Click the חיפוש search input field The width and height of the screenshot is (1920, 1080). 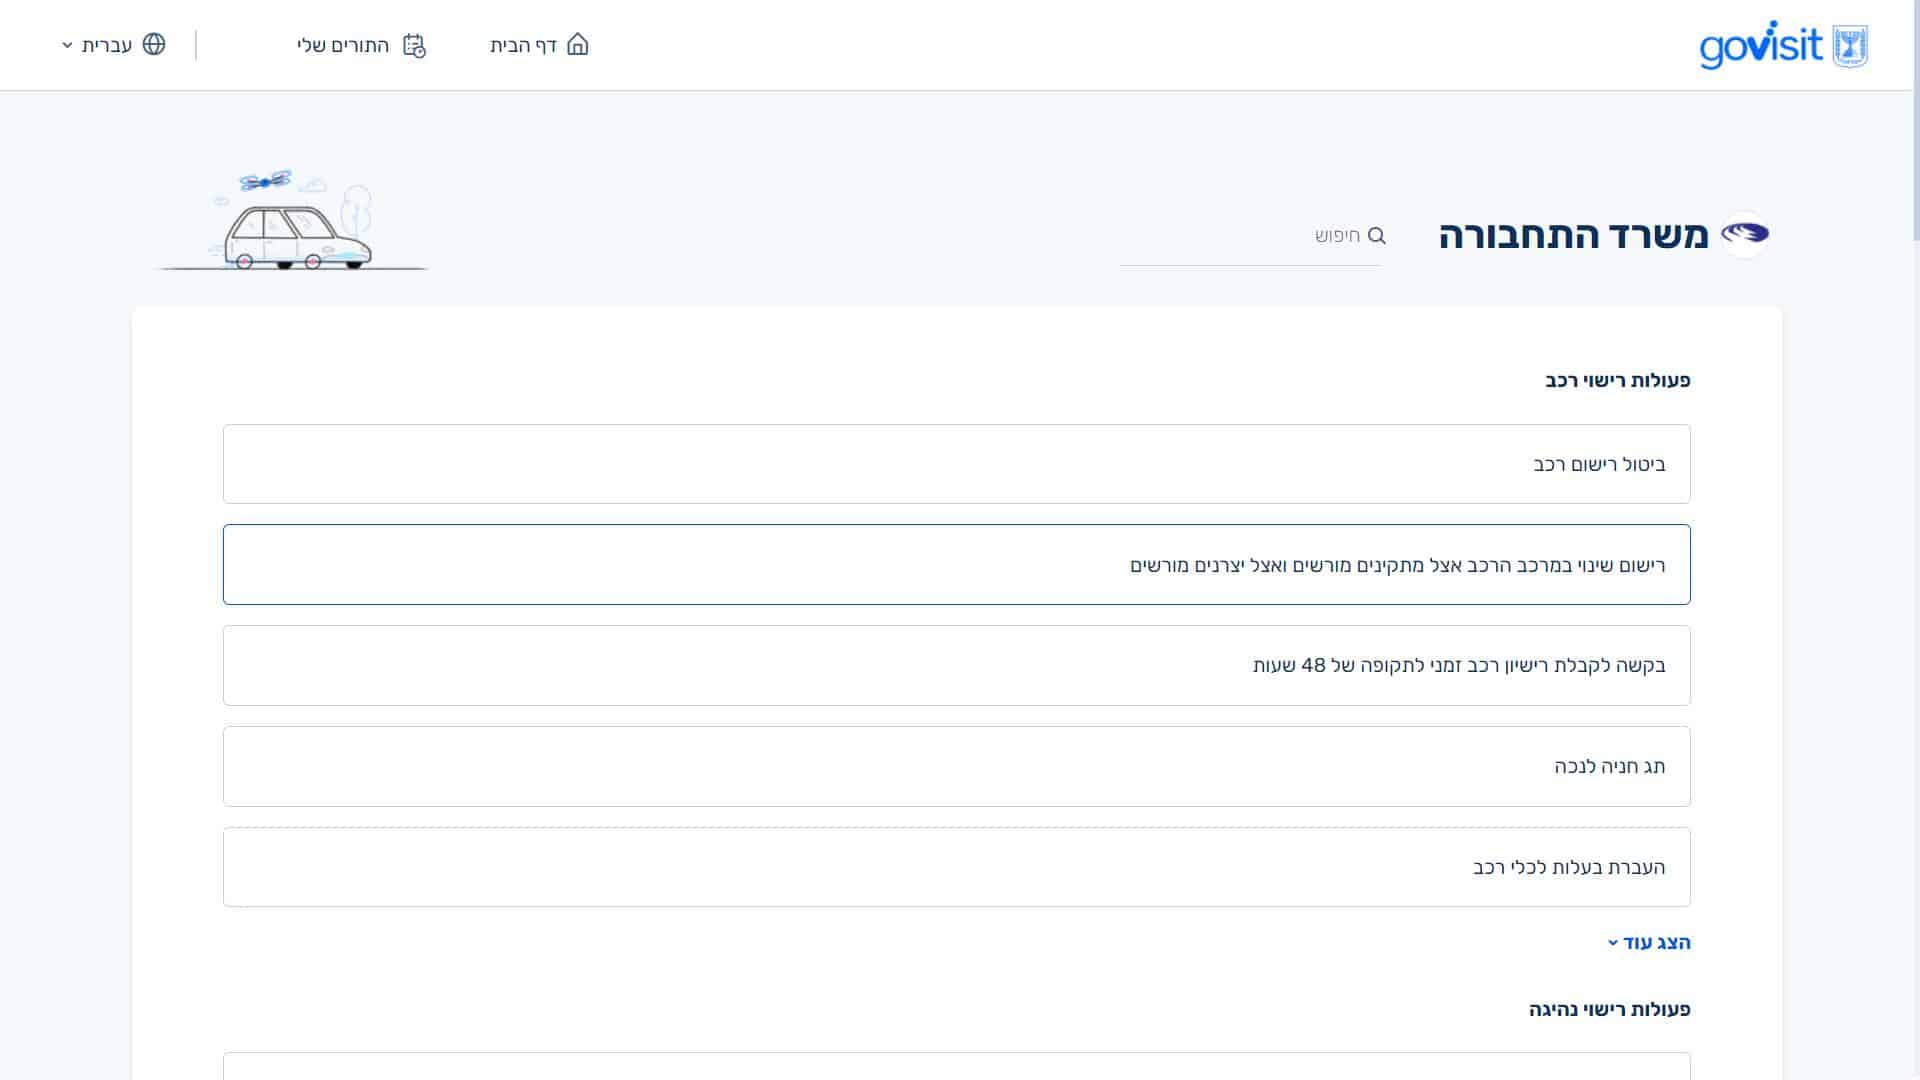click(x=1240, y=236)
